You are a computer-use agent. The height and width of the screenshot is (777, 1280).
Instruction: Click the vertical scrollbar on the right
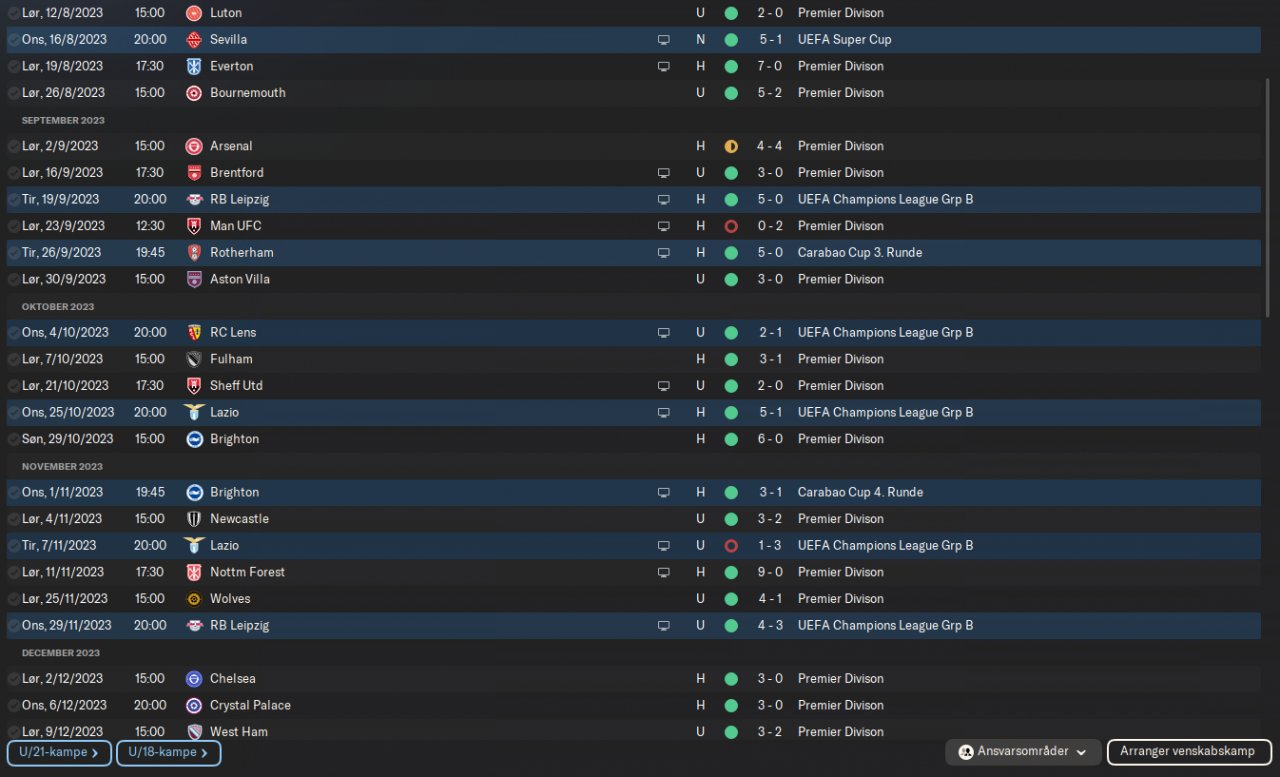(1269, 160)
